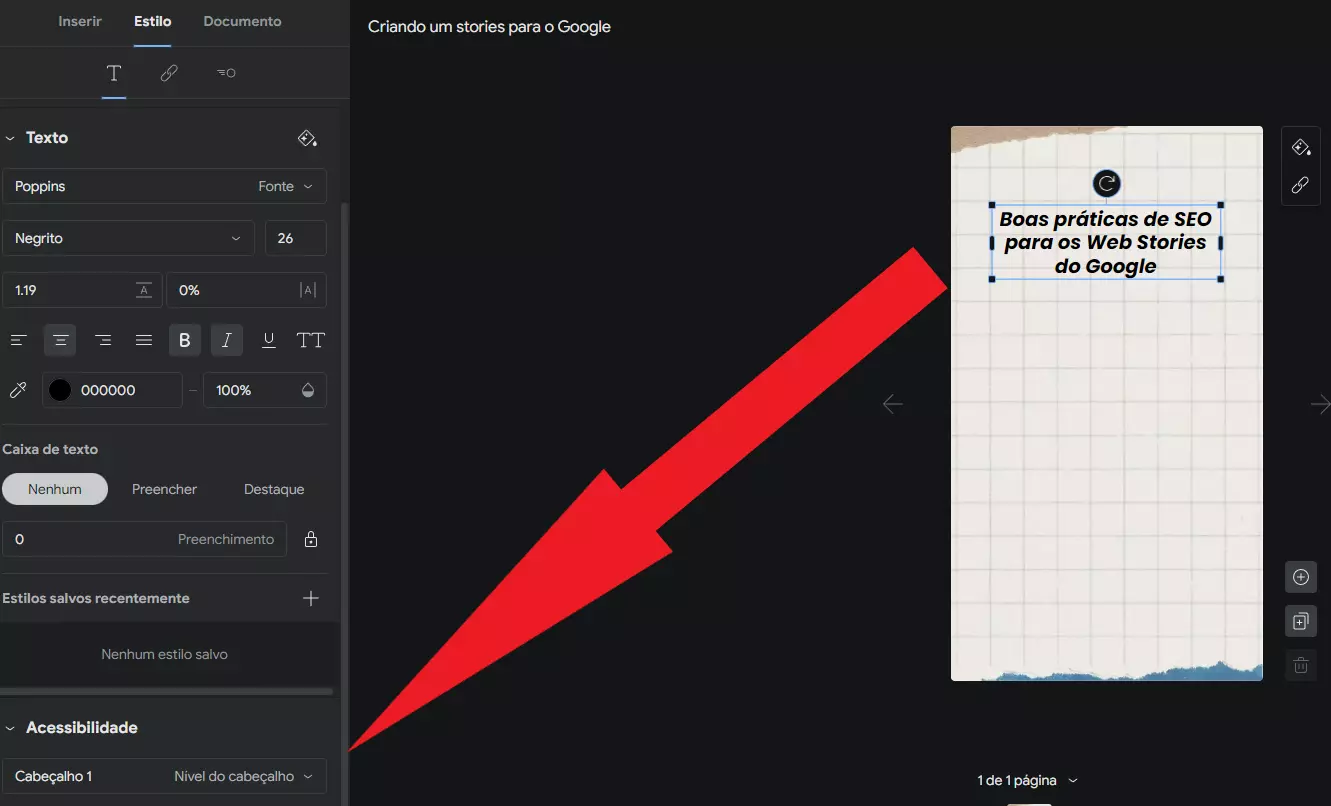
Task: Align text to the left
Action: pyautogui.click(x=18, y=340)
